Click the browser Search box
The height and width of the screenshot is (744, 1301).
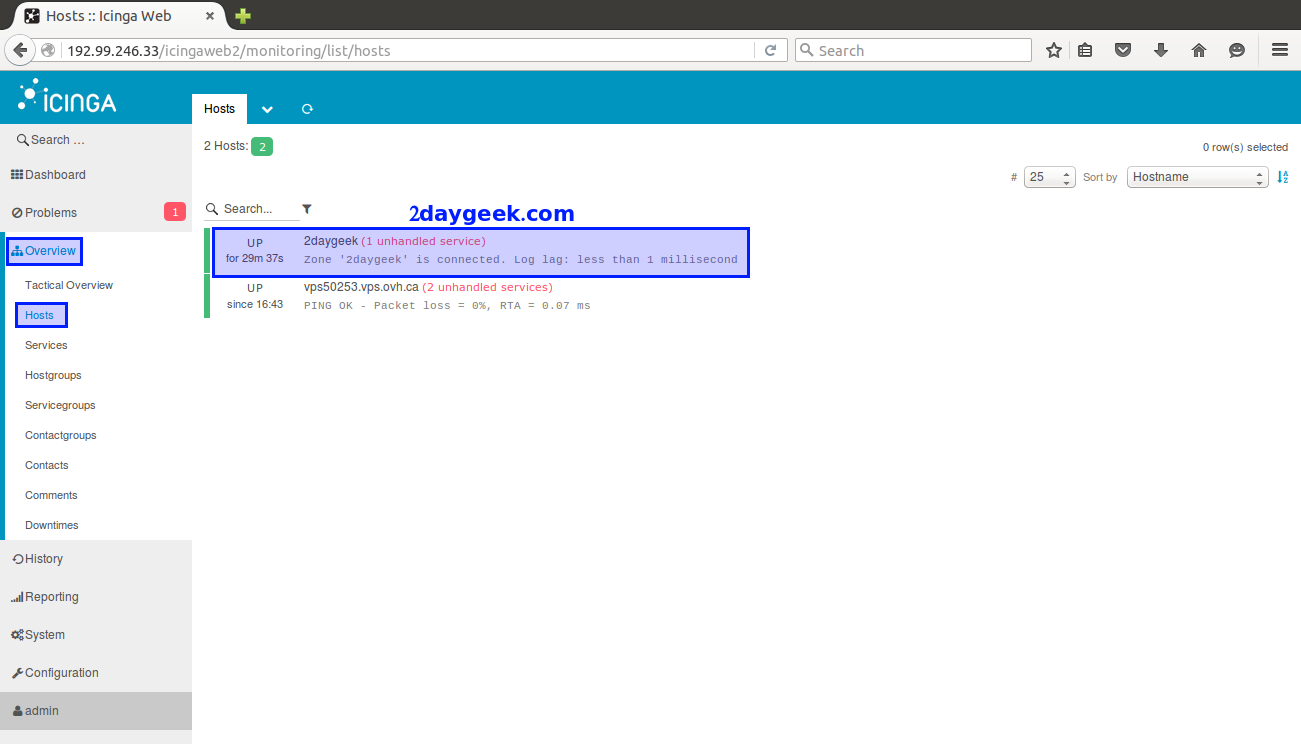(913, 50)
